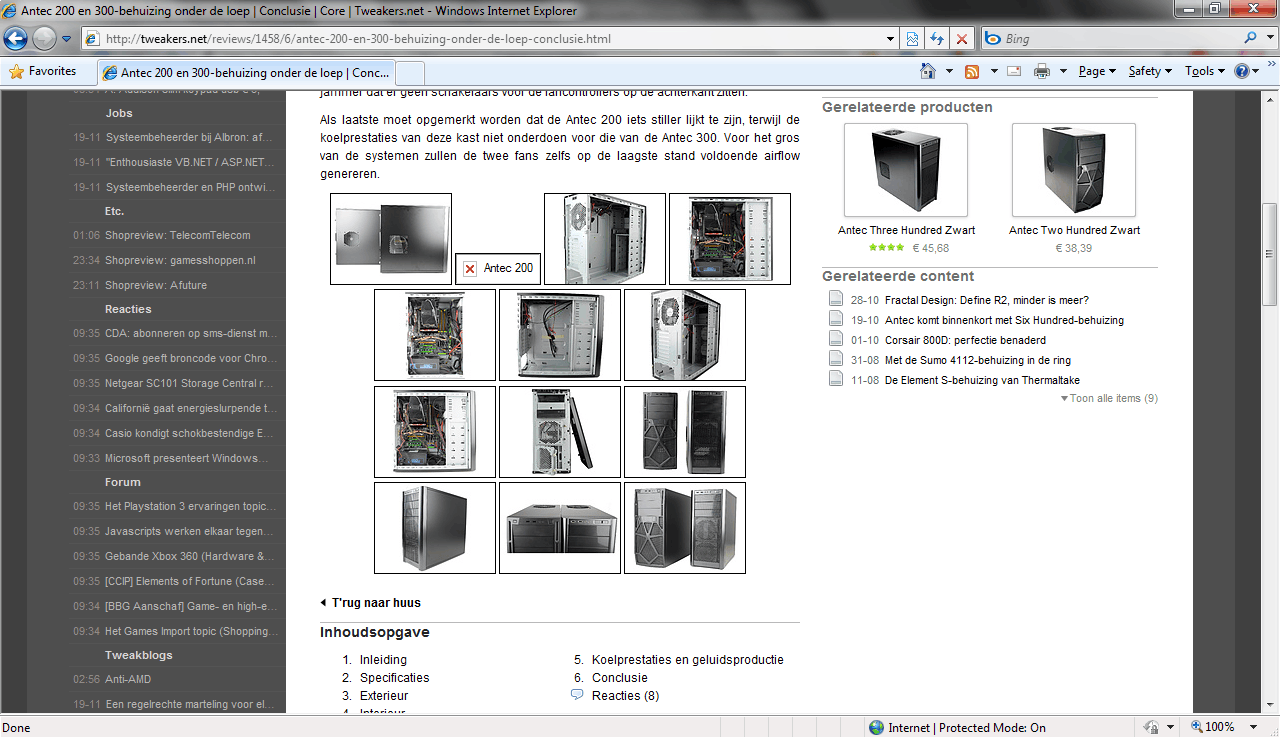Expand the Feeds dropdown arrow

coord(993,71)
